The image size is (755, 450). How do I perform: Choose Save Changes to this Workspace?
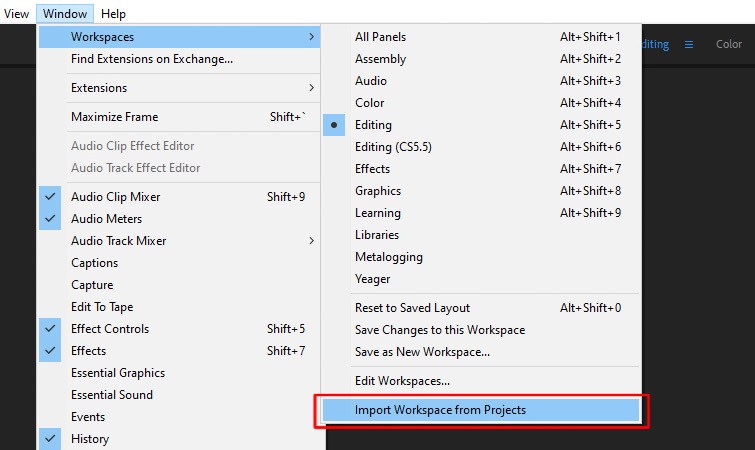(482, 330)
